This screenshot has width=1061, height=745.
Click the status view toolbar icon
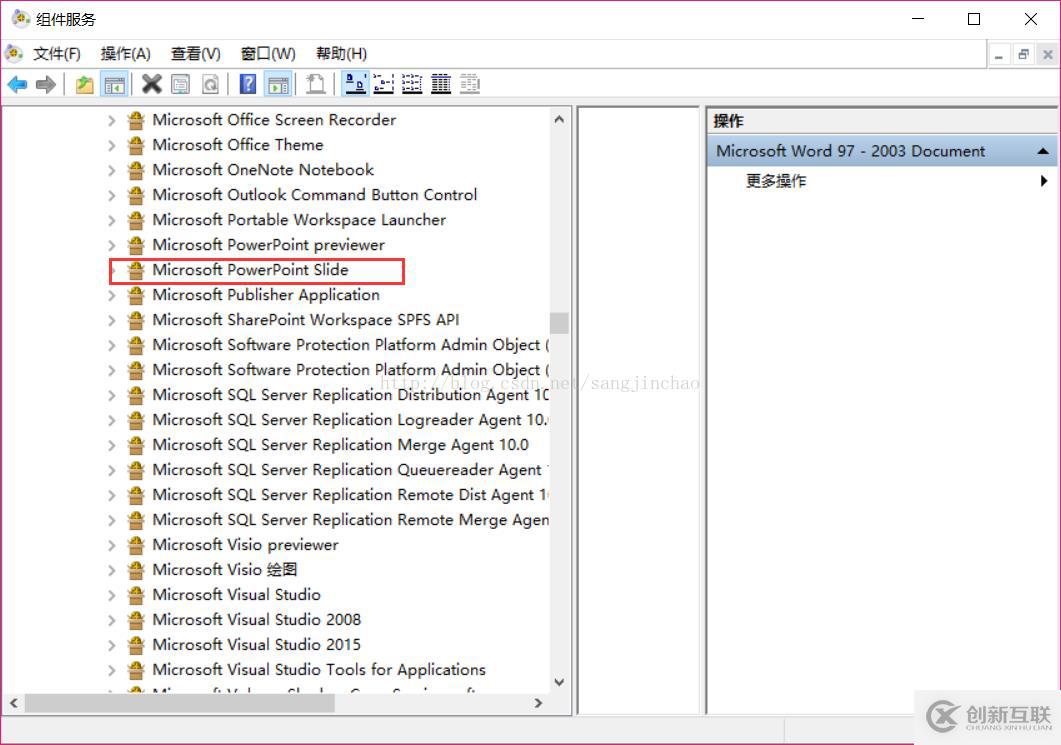click(470, 85)
